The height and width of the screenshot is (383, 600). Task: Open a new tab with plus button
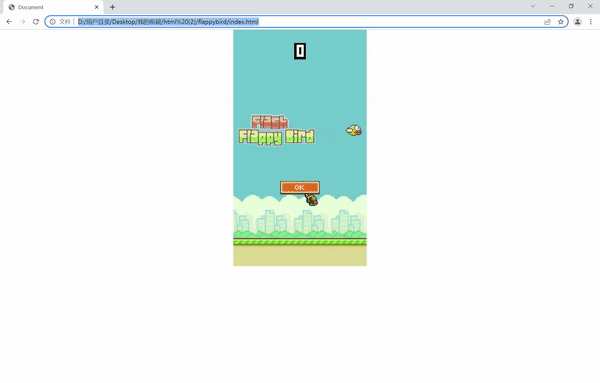coord(112,7)
